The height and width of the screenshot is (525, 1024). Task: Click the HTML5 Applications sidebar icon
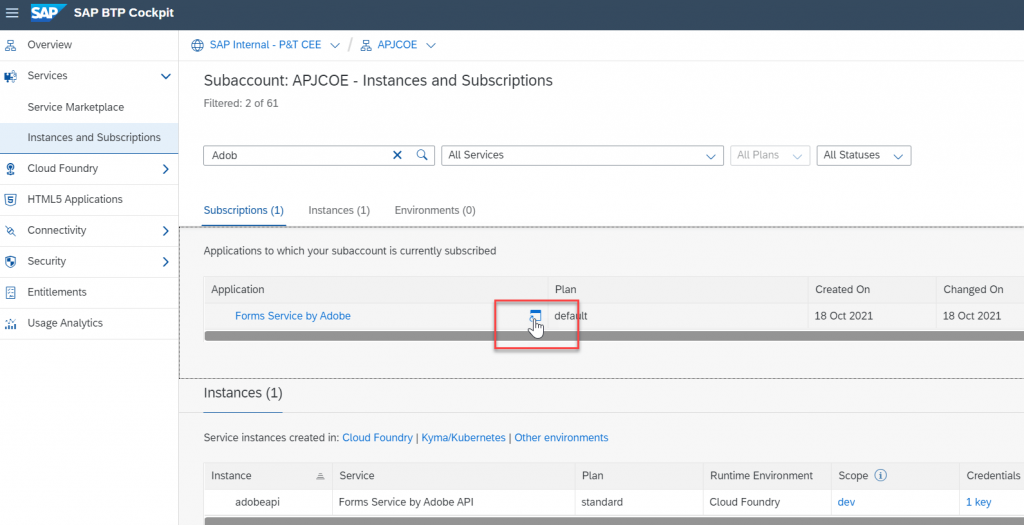(10, 199)
